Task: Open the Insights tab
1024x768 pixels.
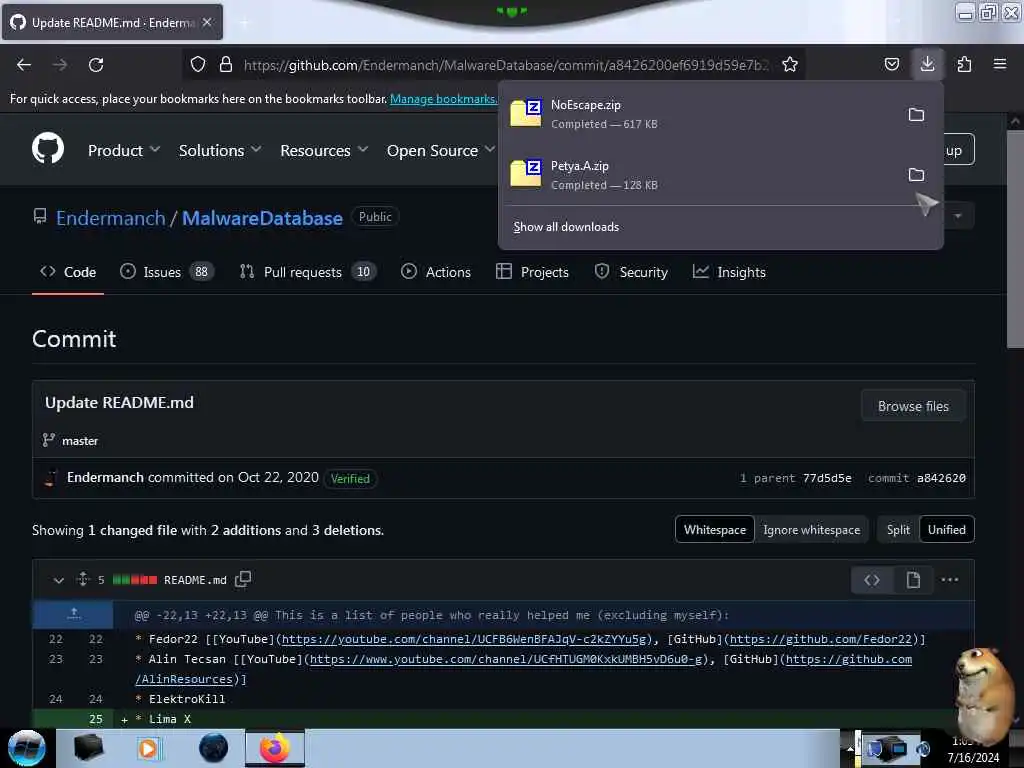Action: coord(729,272)
